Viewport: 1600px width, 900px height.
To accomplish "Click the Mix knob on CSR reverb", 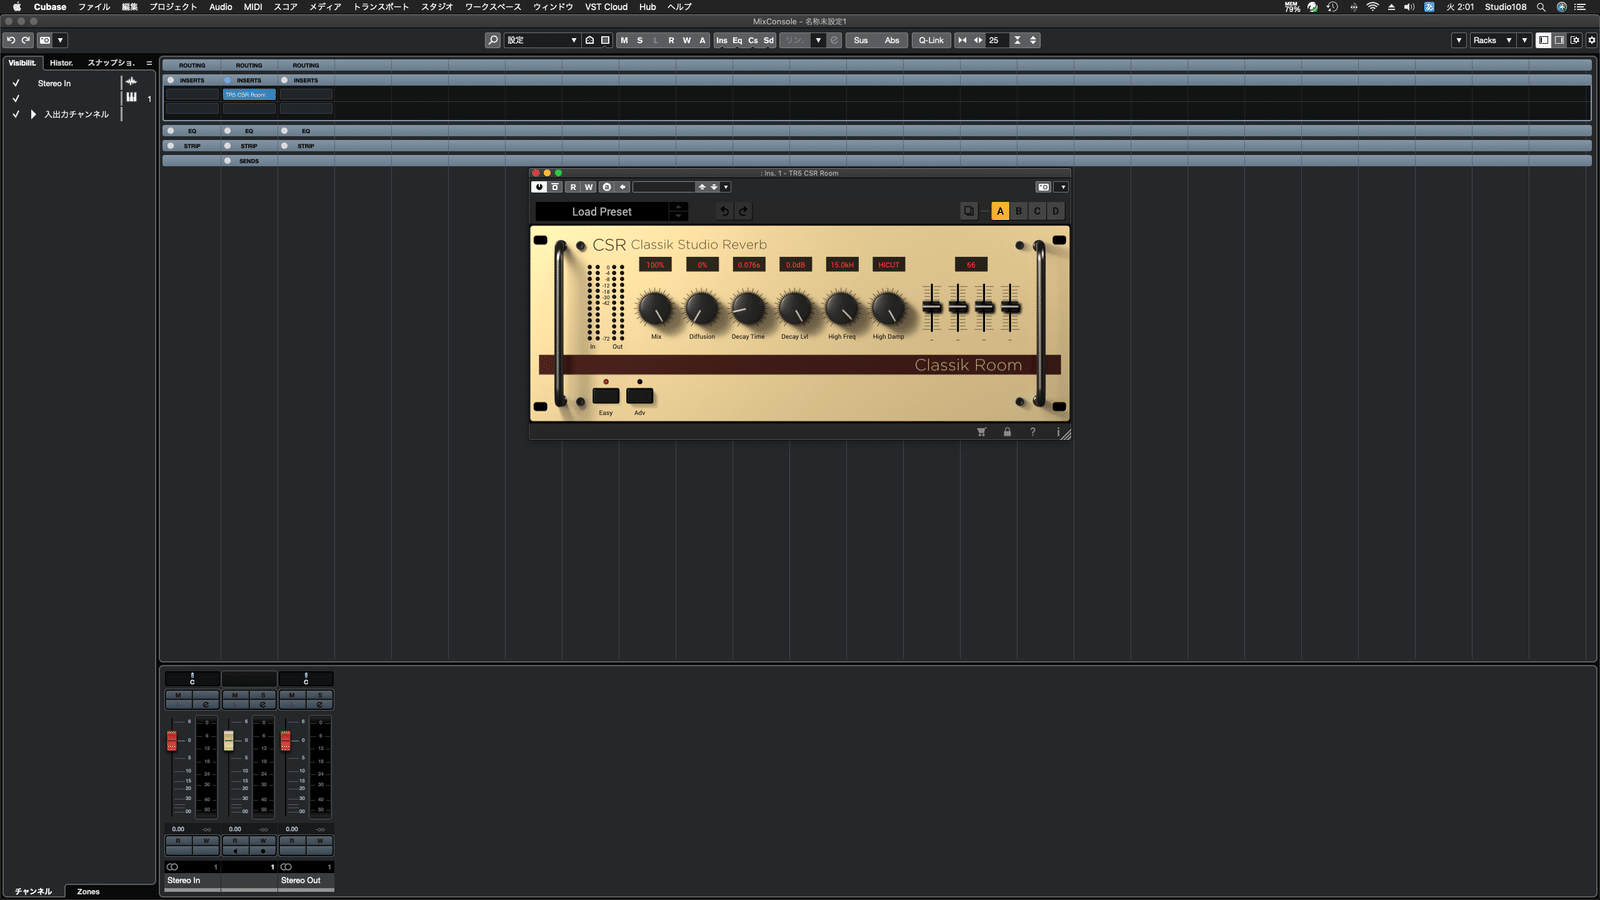I will click(x=656, y=309).
